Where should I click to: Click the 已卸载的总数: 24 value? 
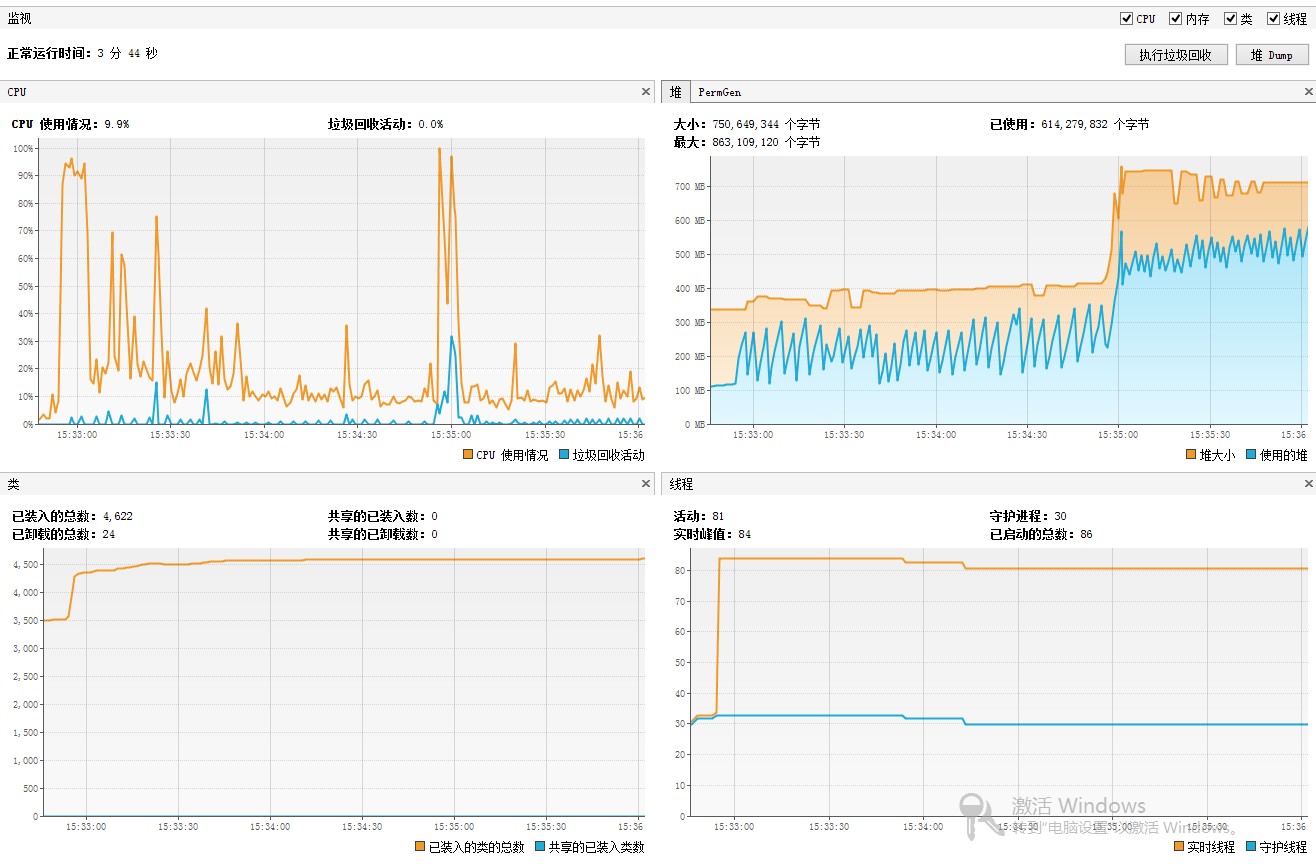(x=63, y=534)
